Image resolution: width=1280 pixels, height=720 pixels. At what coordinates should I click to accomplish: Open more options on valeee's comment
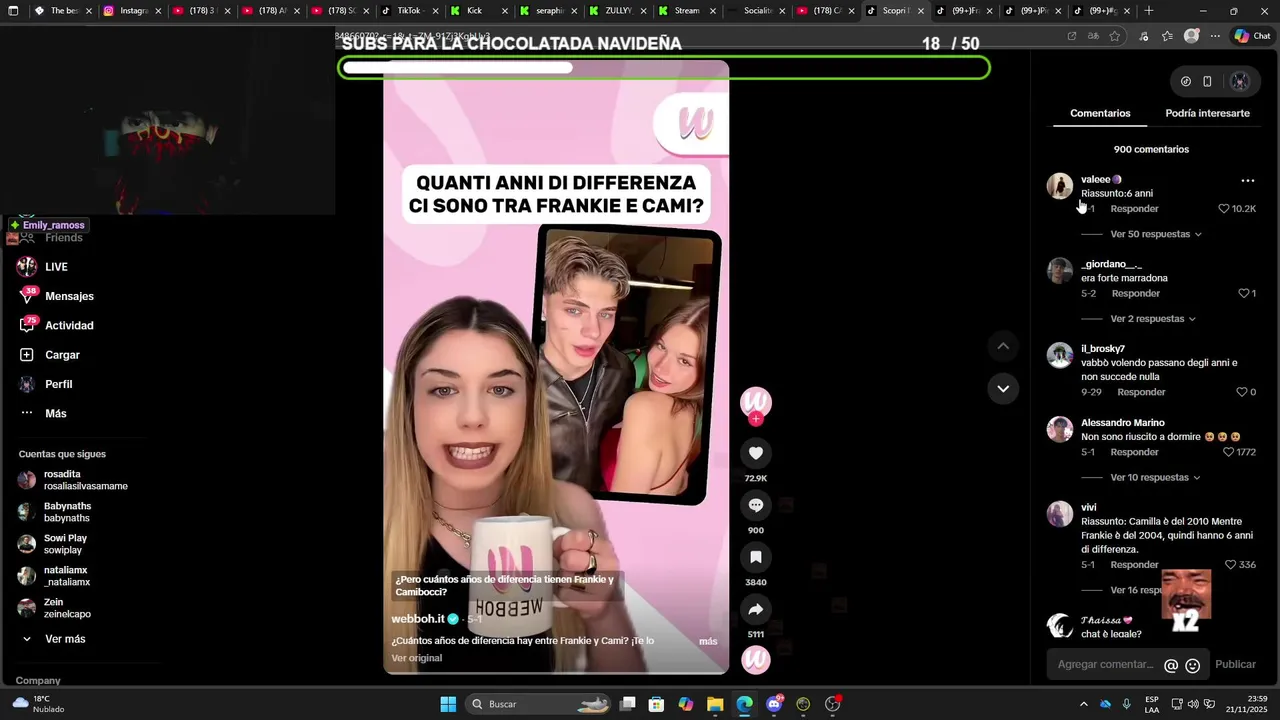click(x=1247, y=181)
